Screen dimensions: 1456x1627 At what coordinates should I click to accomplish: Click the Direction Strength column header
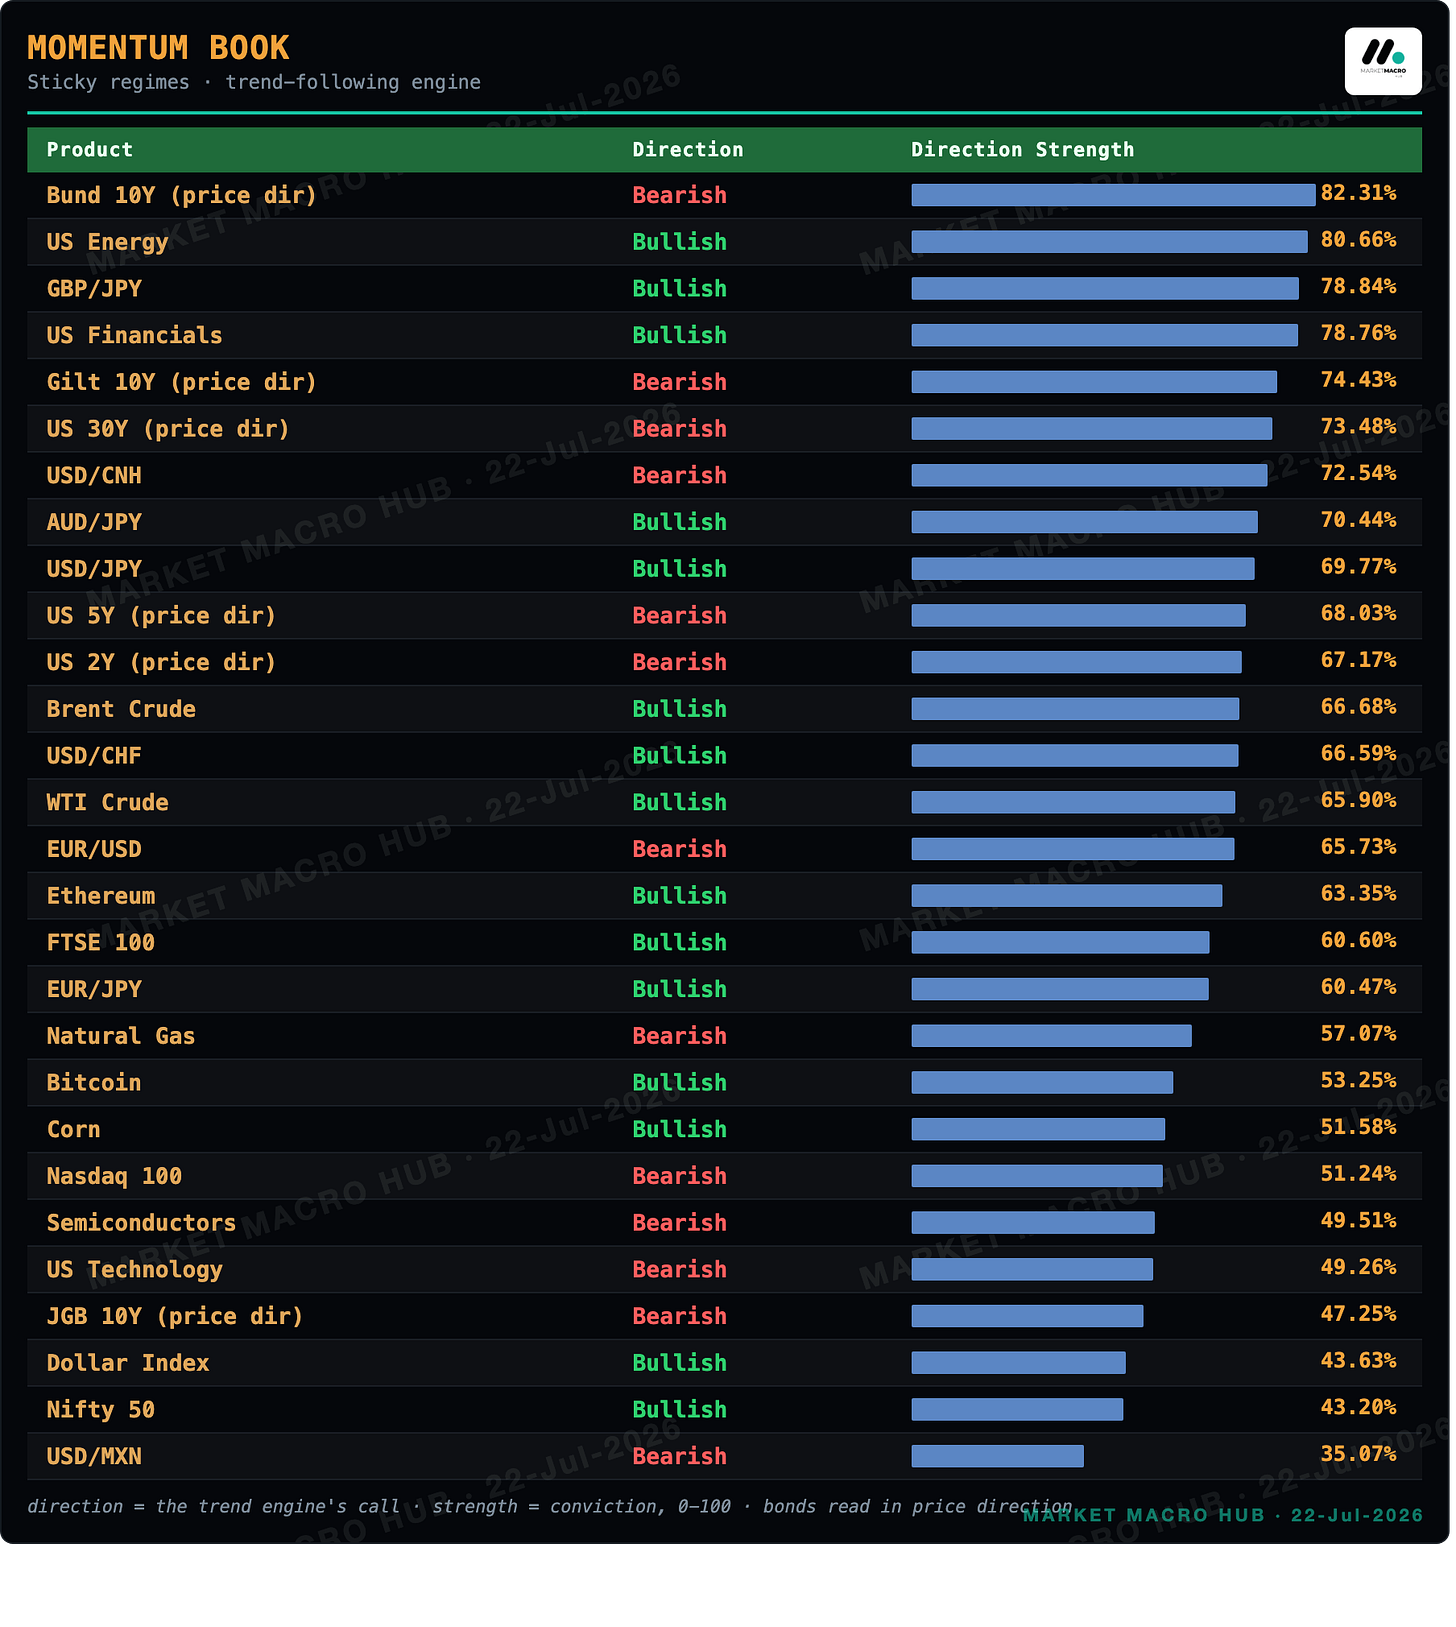pos(1022,150)
